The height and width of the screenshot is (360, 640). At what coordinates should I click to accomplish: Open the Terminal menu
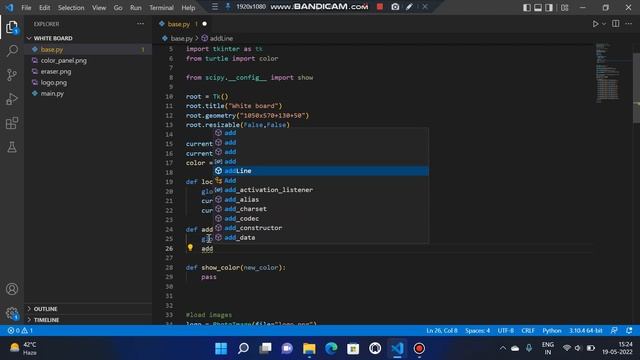click(161, 8)
